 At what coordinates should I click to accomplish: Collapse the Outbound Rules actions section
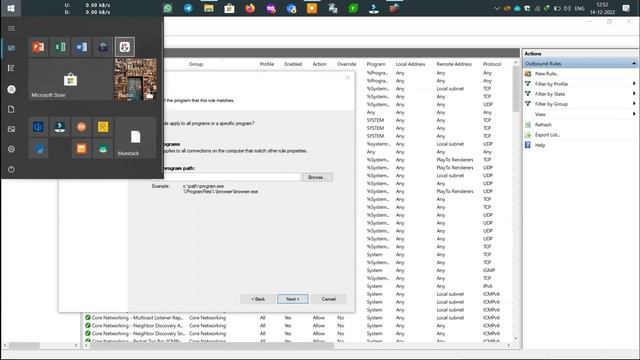point(633,64)
